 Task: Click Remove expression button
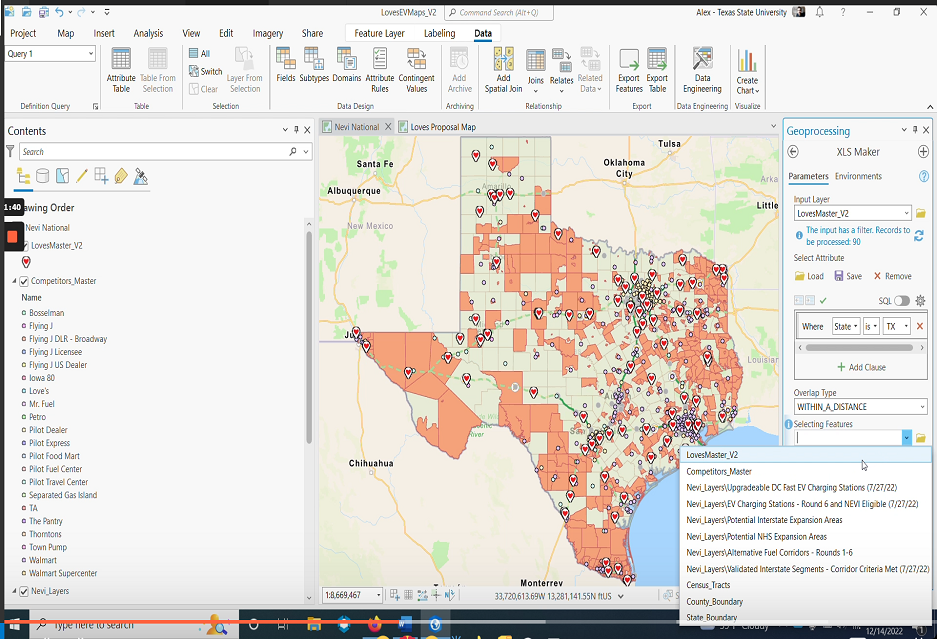pos(892,276)
